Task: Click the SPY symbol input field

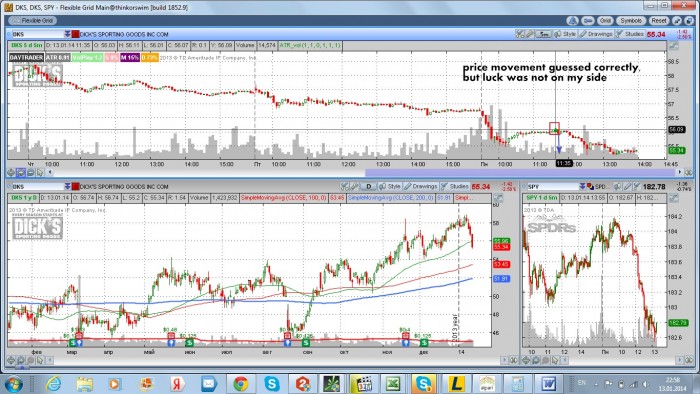Action: [553, 187]
